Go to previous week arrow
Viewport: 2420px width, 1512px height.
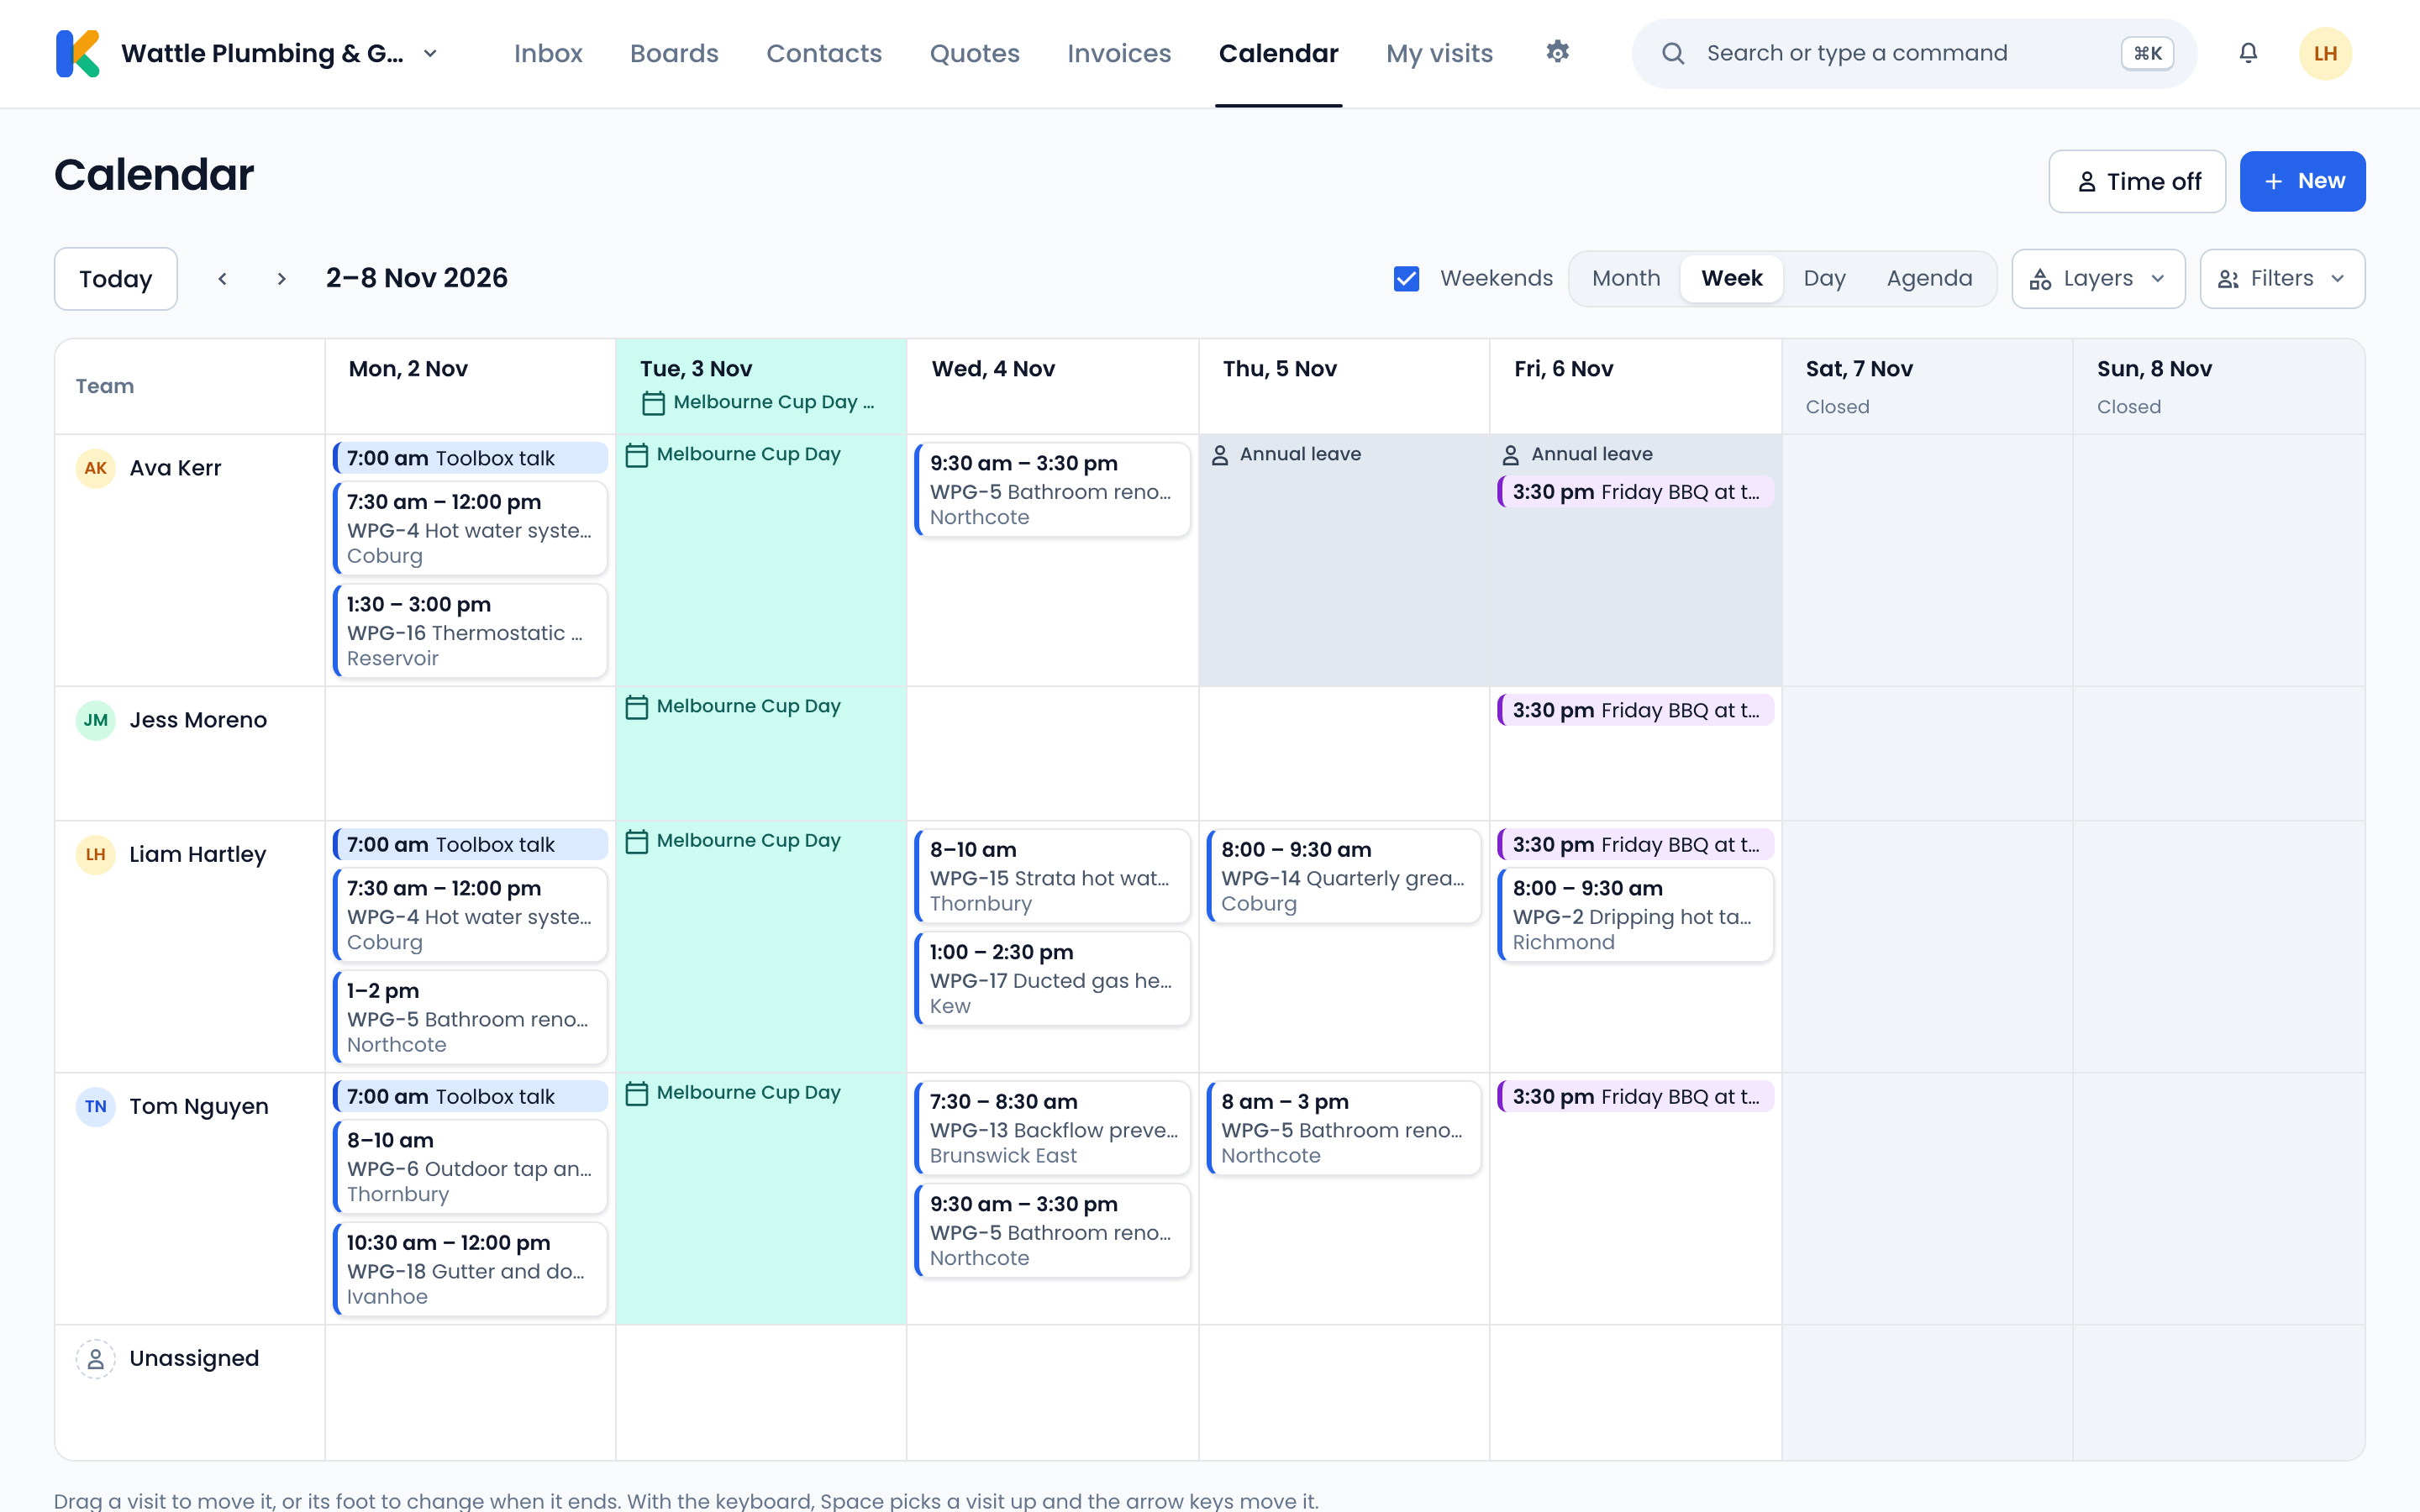[x=222, y=279]
